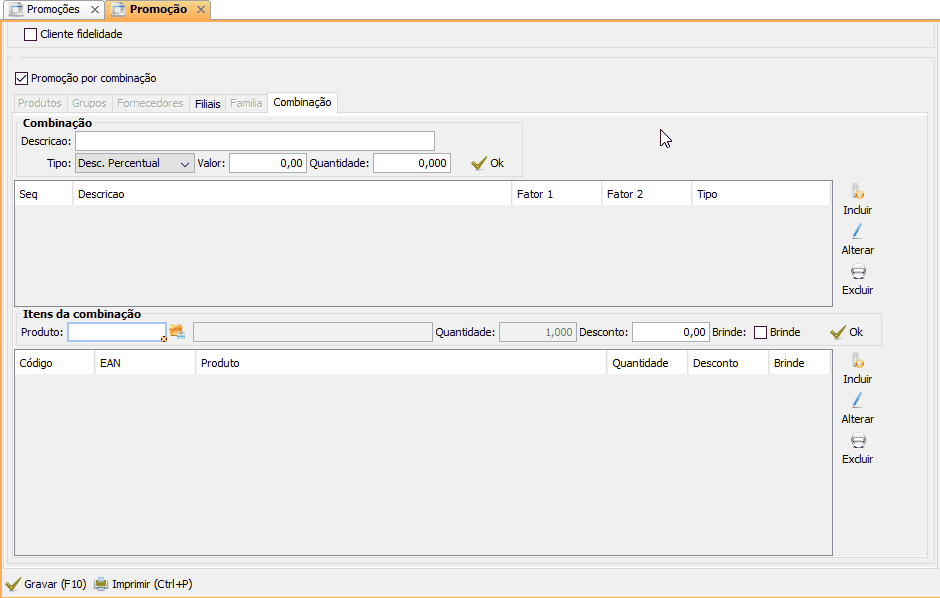This screenshot has height=598, width=940.
Task: Click the Alterar pencil icon beside the combinations grid
Action: point(857,232)
